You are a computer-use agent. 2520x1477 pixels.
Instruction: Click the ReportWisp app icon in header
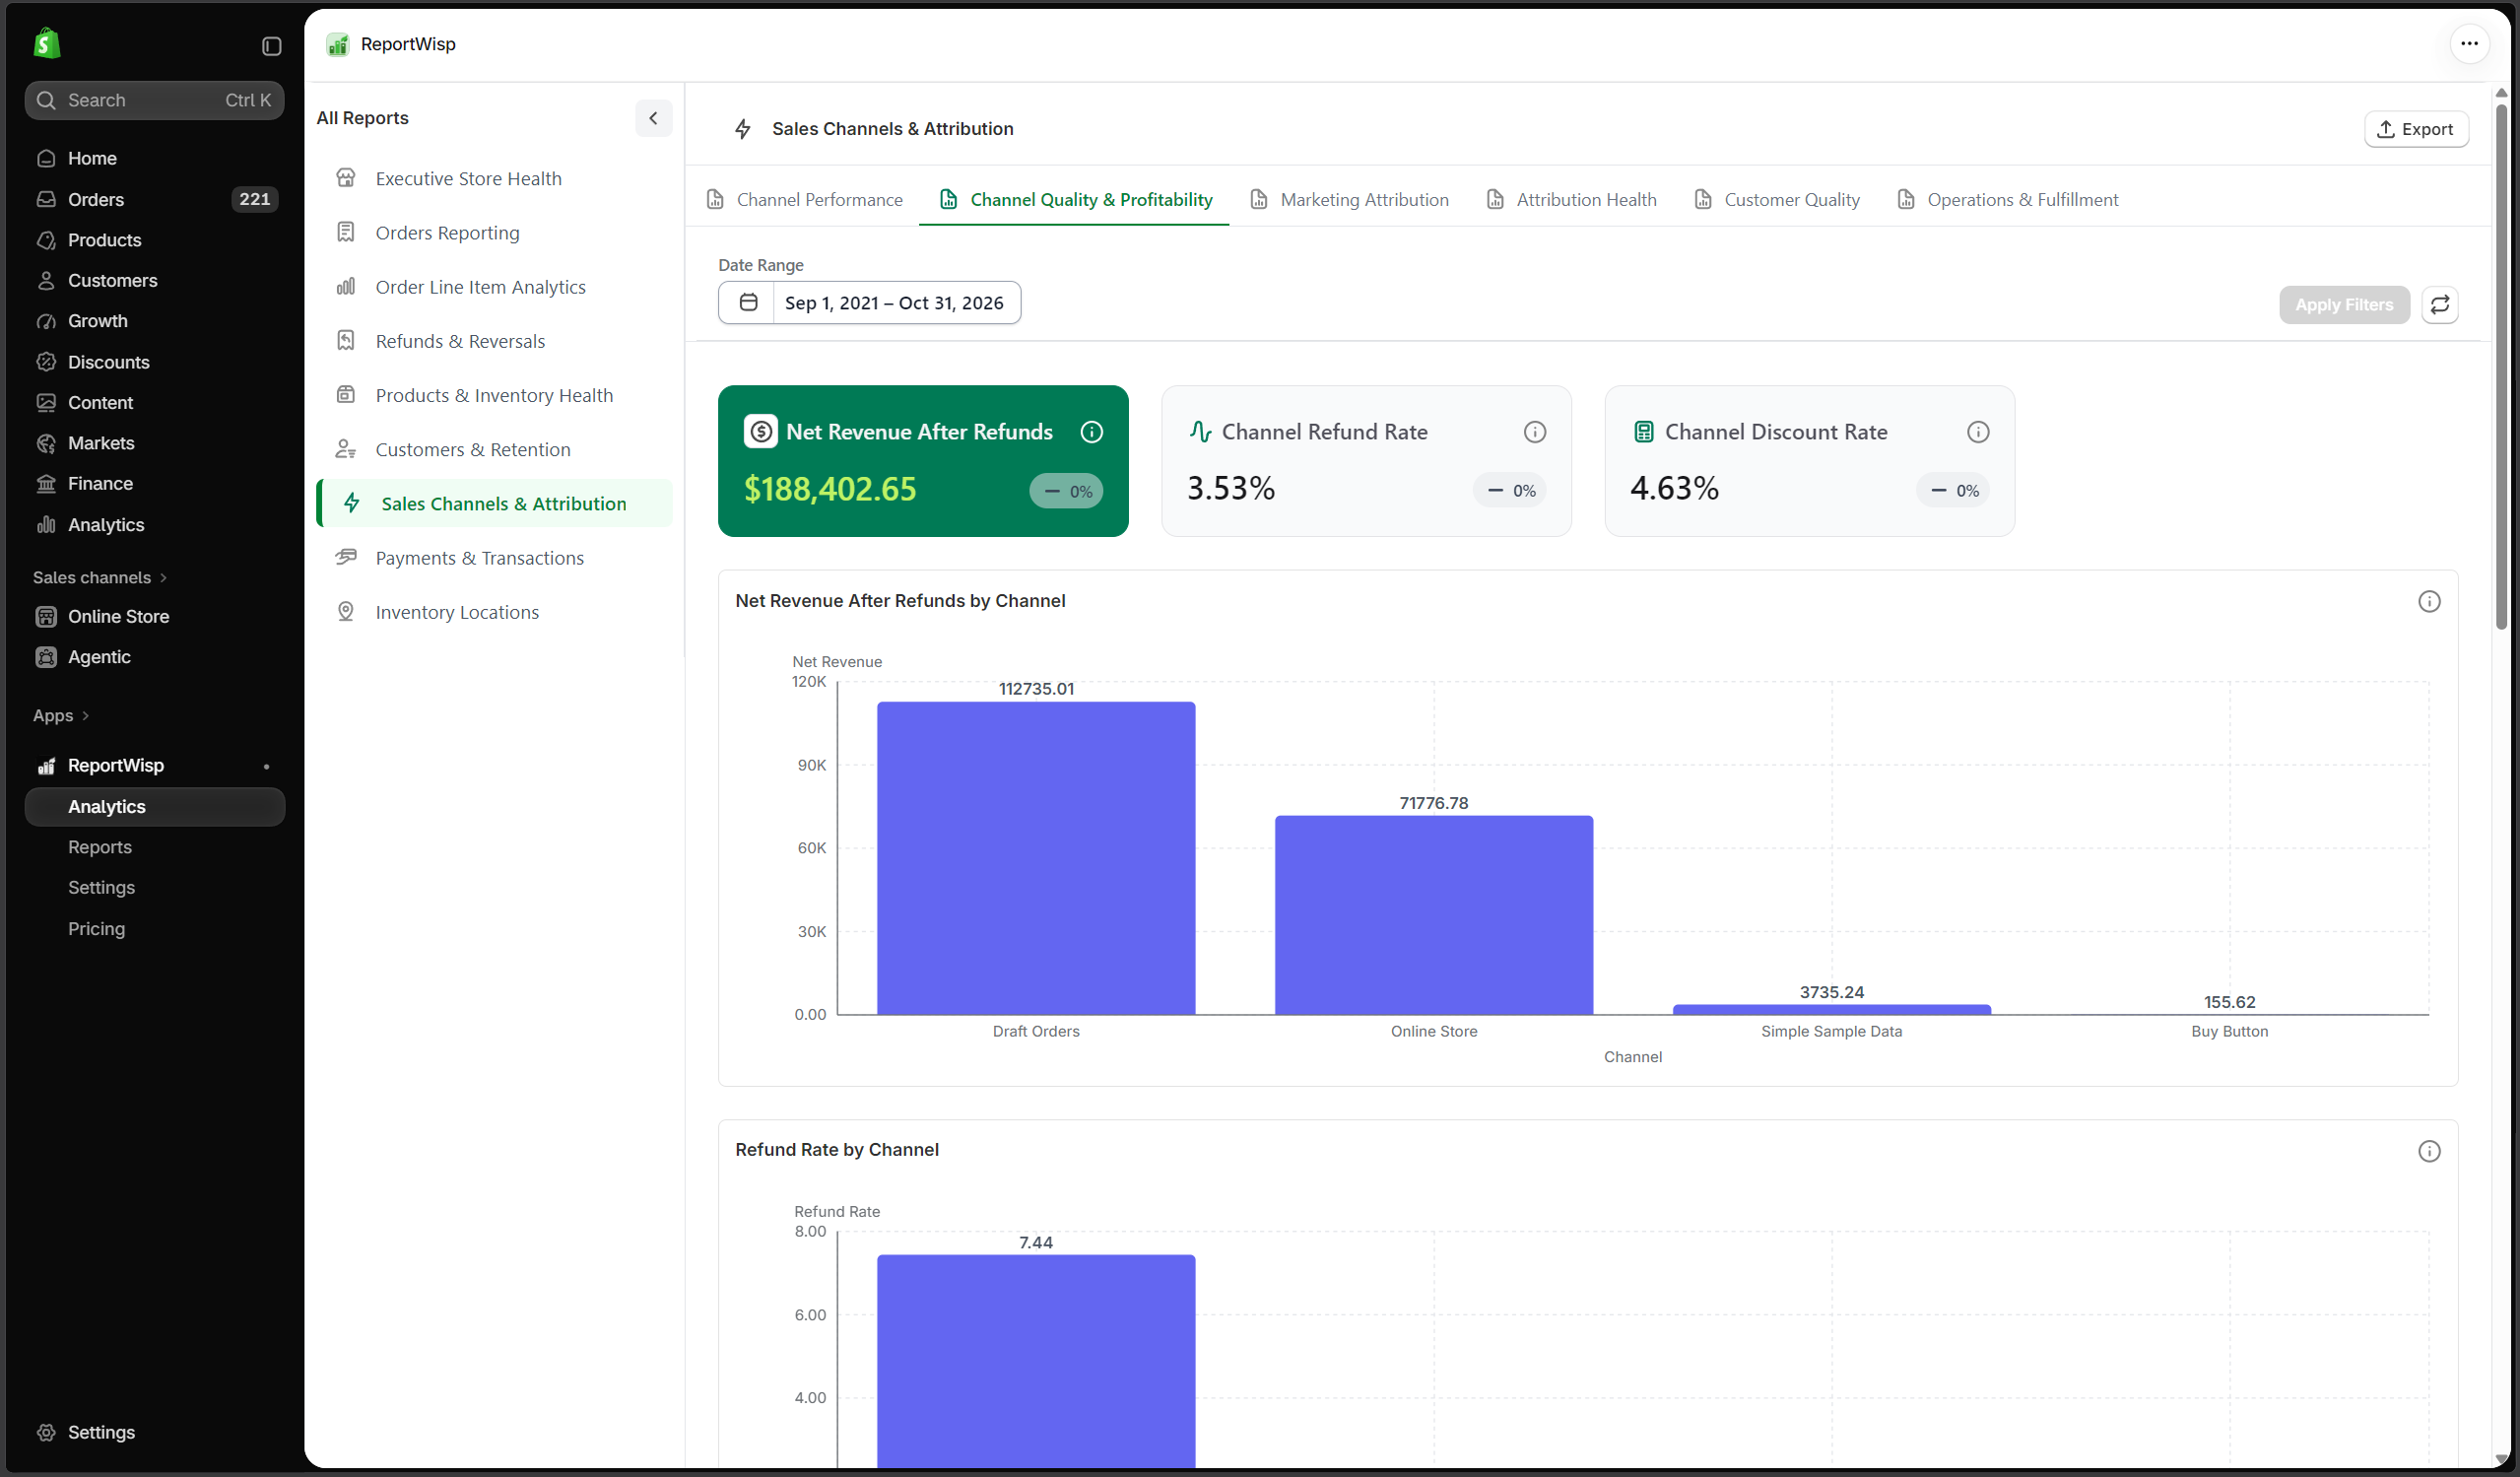click(338, 44)
